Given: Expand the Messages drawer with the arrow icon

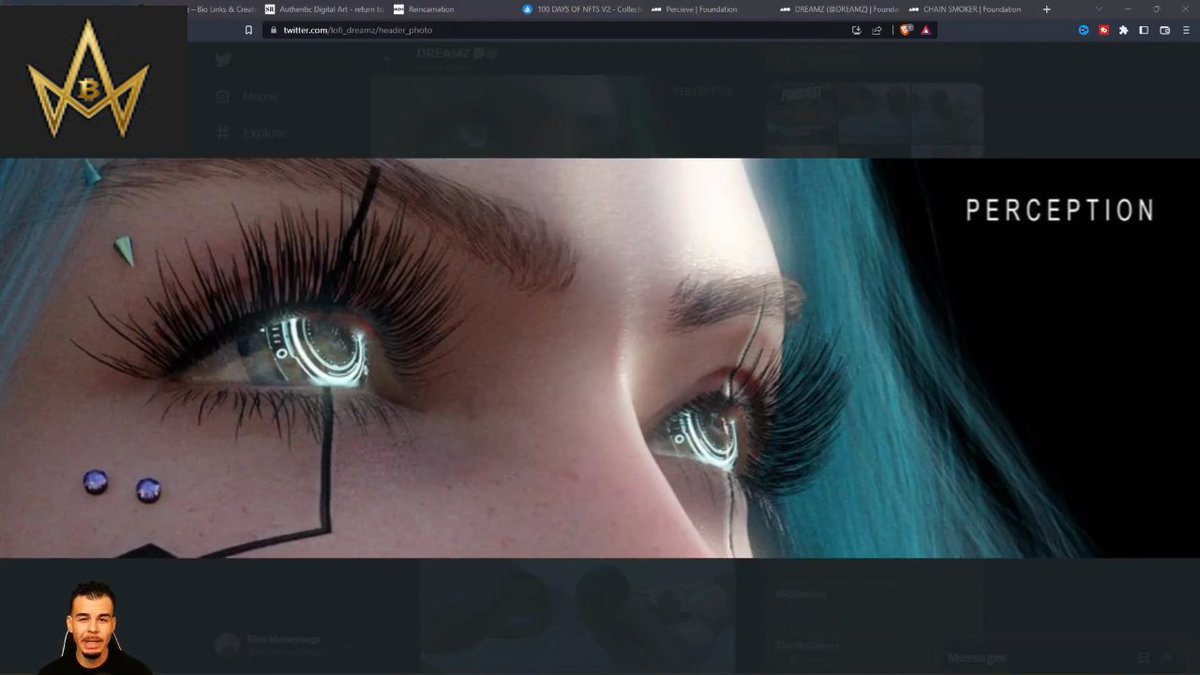Looking at the screenshot, I should (1167, 657).
